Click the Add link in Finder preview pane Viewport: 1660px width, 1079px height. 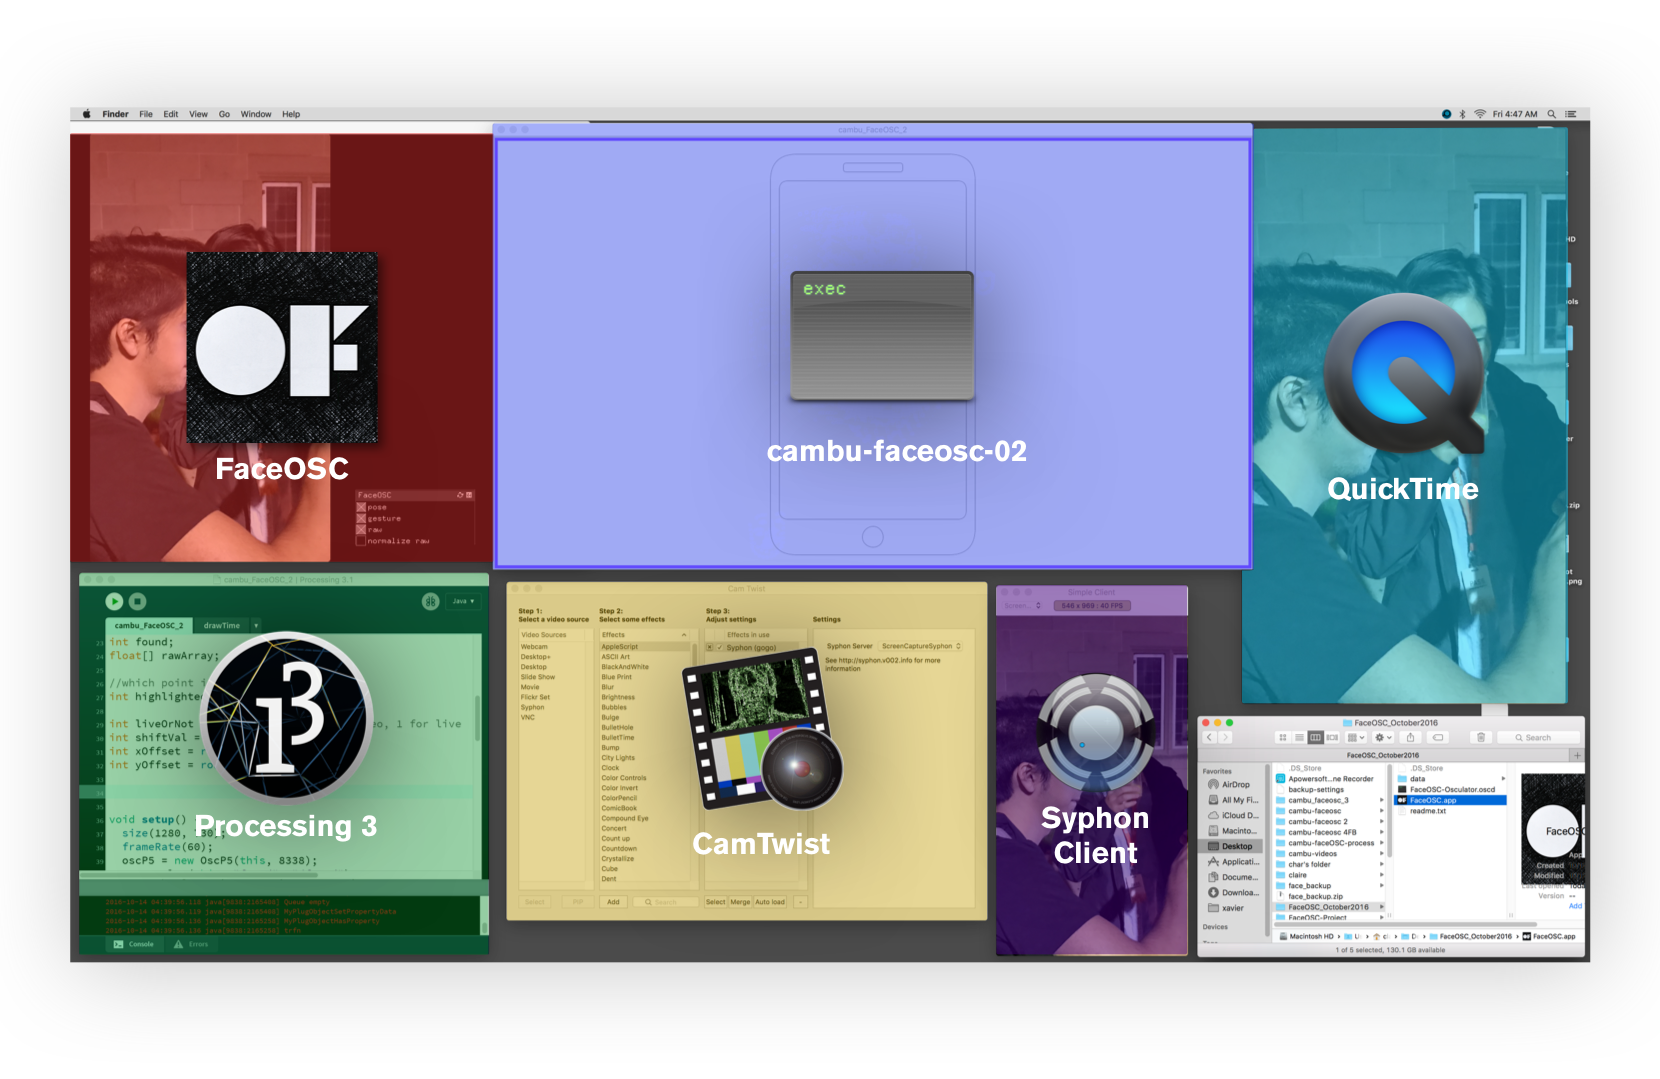(1575, 906)
